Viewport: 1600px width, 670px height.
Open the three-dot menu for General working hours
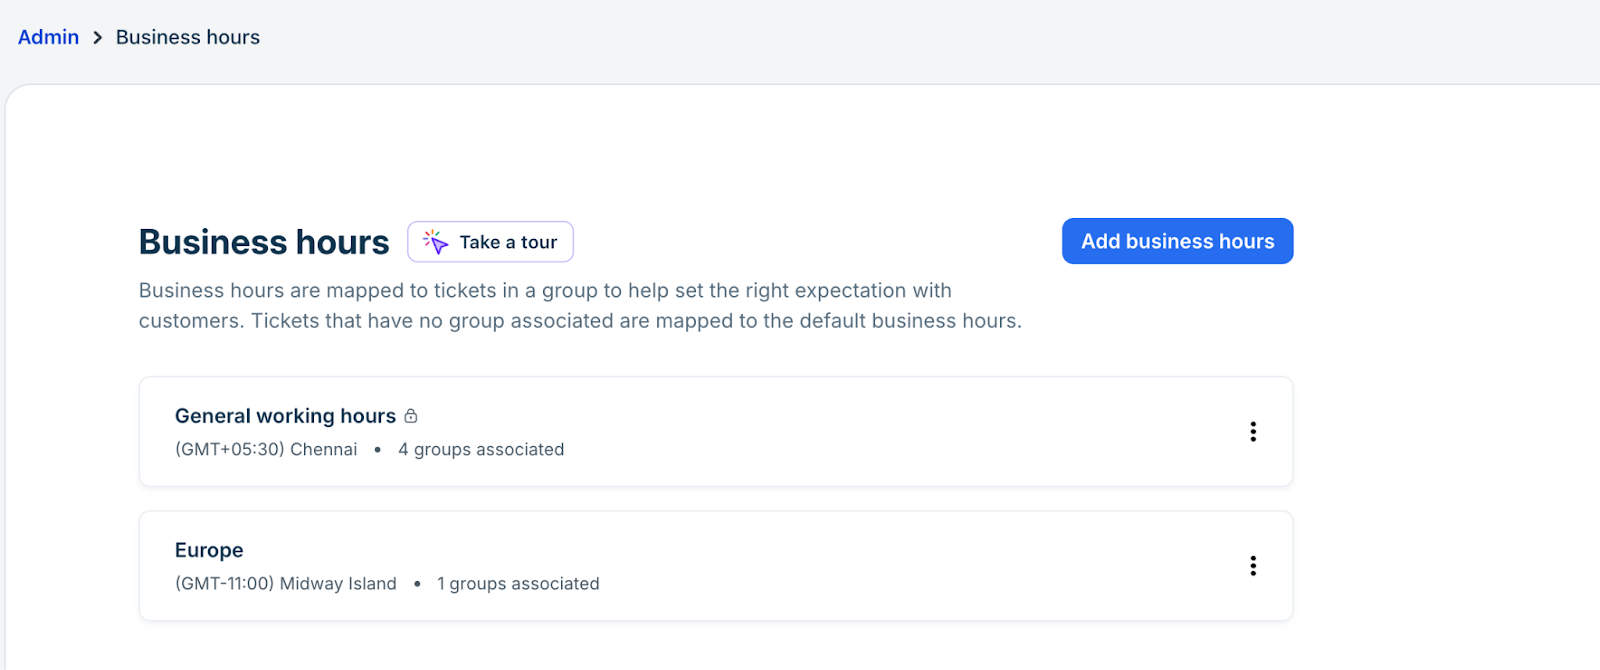[1252, 432]
